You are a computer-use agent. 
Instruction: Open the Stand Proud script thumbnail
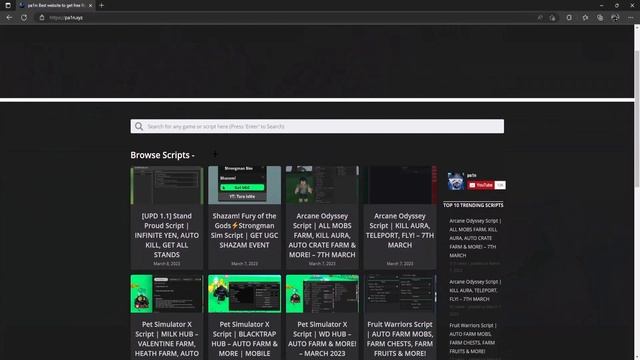(167, 185)
